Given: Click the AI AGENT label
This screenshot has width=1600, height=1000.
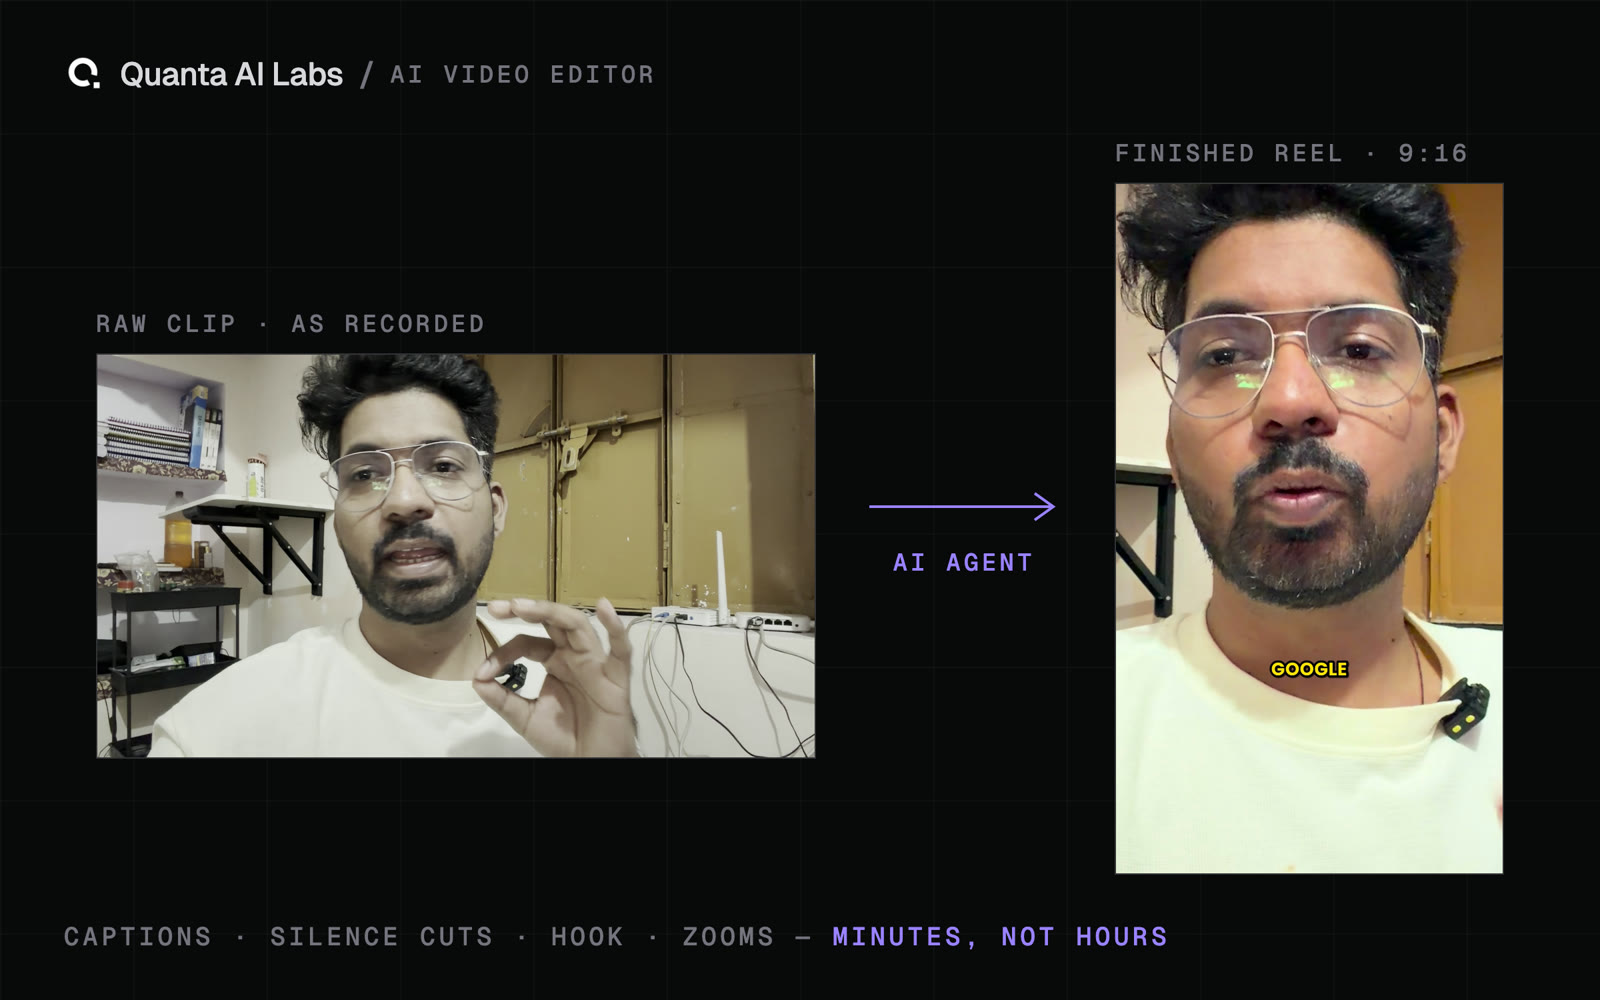Looking at the screenshot, I should (x=962, y=563).
